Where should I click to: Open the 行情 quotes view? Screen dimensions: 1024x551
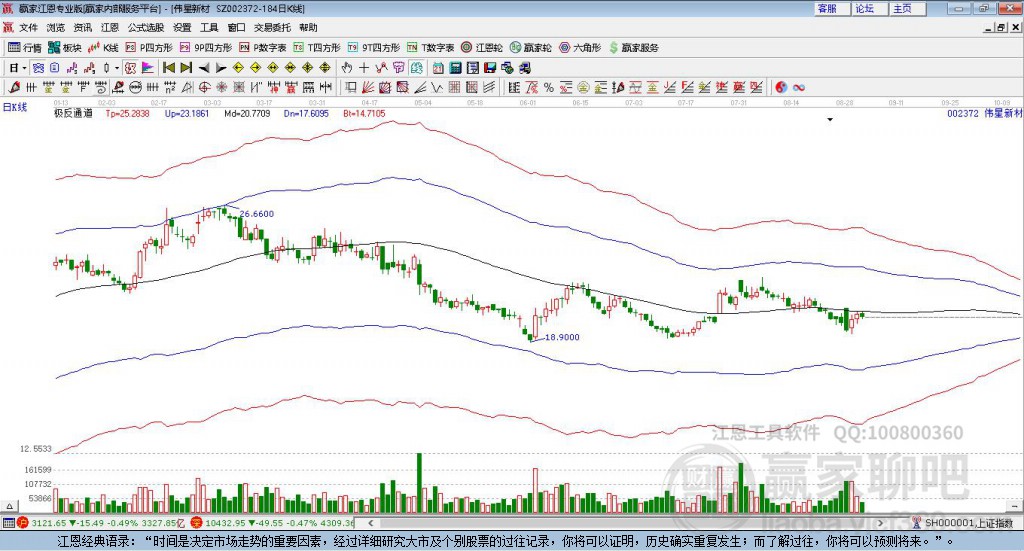(25, 48)
